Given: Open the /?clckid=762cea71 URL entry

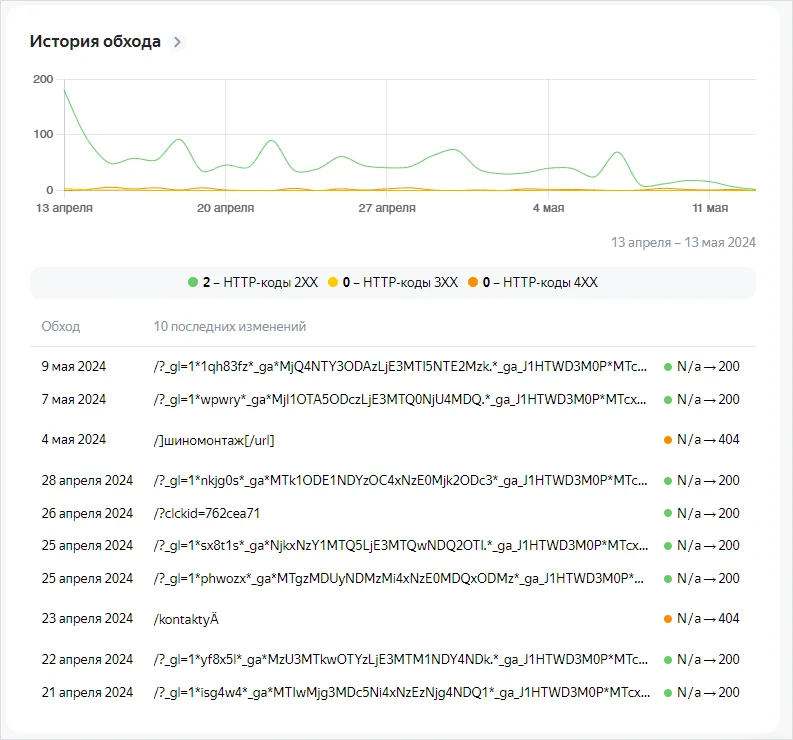Looking at the screenshot, I should point(207,514).
